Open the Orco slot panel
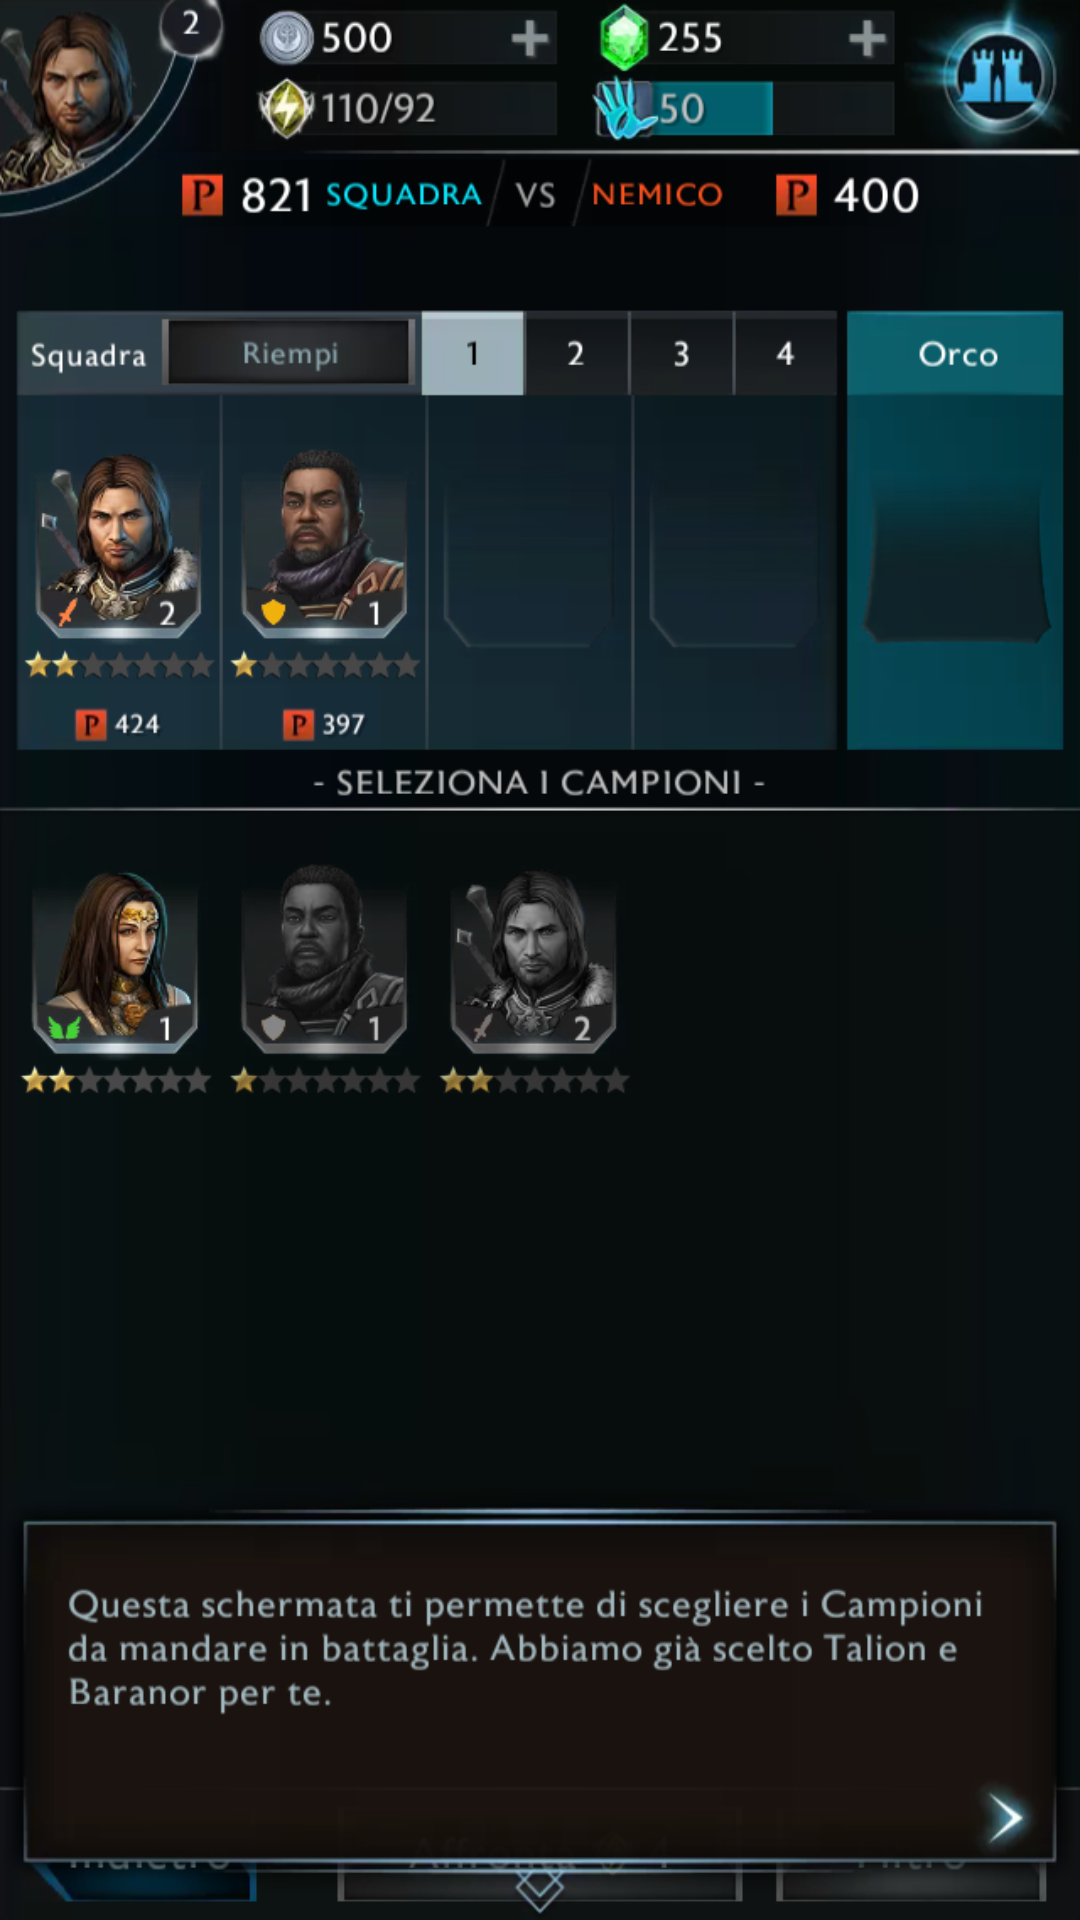The width and height of the screenshot is (1080, 1920). coord(955,530)
